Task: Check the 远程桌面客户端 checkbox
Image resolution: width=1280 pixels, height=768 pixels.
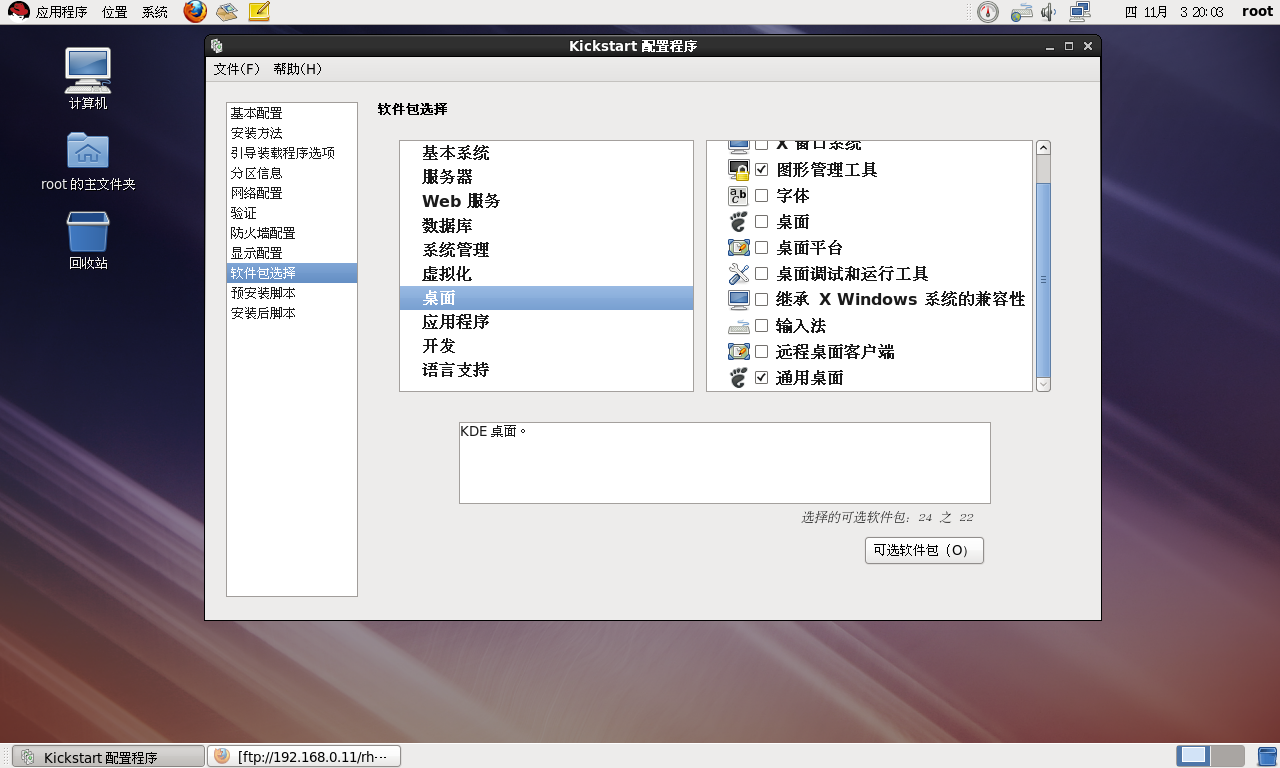Action: click(x=762, y=352)
